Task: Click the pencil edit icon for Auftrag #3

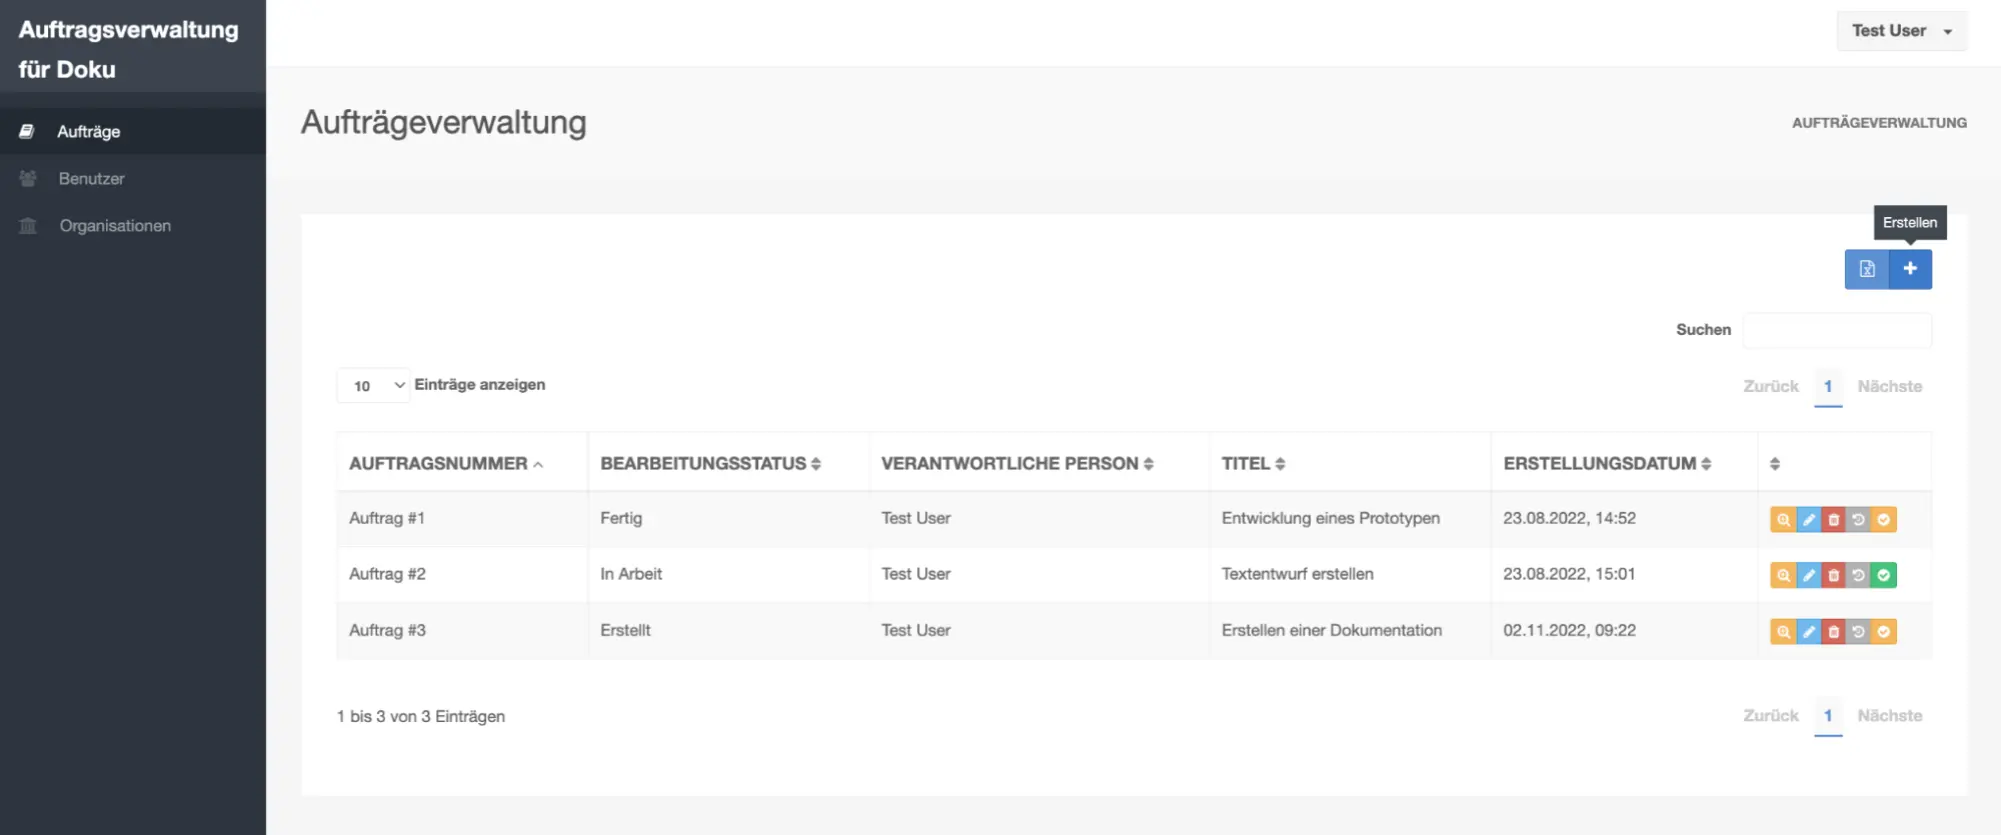Action: [1808, 632]
